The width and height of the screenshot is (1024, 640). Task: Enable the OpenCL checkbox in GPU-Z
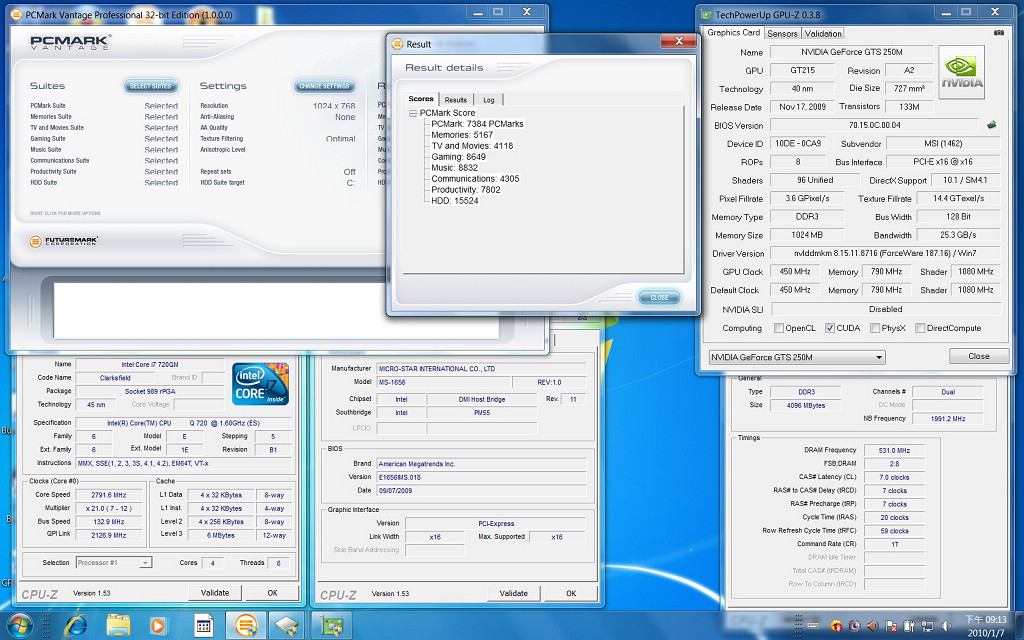click(x=778, y=328)
